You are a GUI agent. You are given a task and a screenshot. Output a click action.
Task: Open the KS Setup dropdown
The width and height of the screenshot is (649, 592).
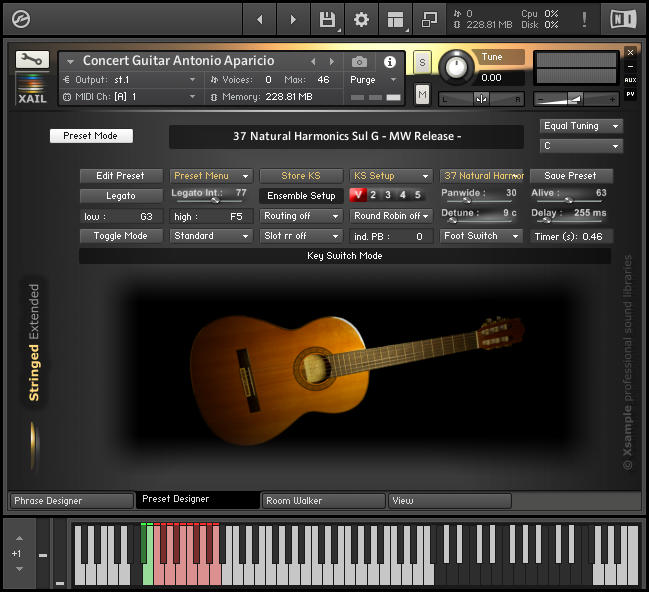point(391,176)
